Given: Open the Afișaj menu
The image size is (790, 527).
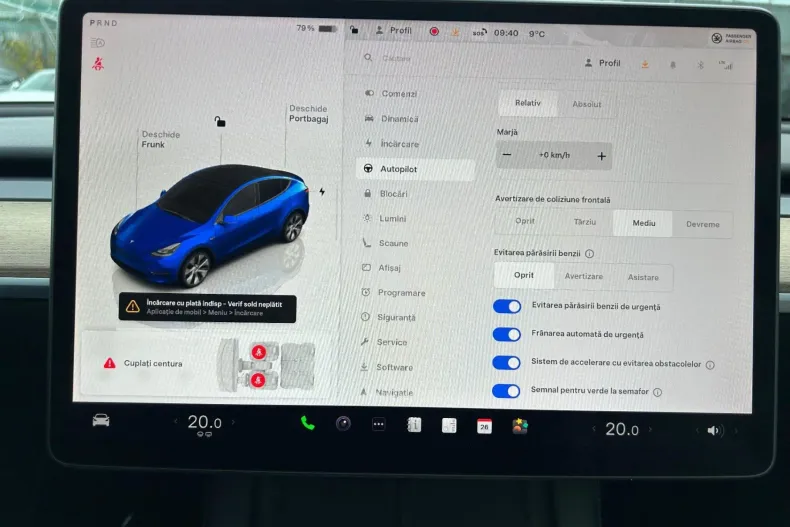Looking at the screenshot, I should (x=415, y=268).
